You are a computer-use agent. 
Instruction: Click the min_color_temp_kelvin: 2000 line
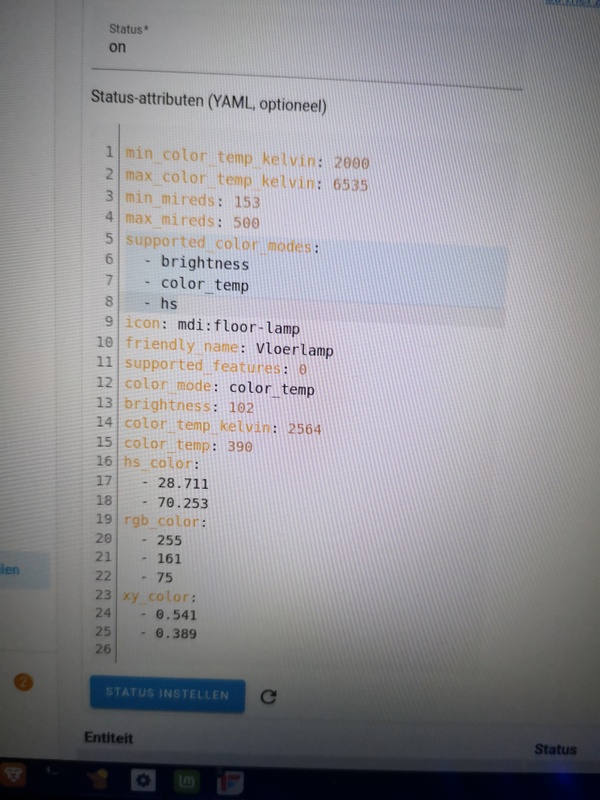[x=247, y=158]
